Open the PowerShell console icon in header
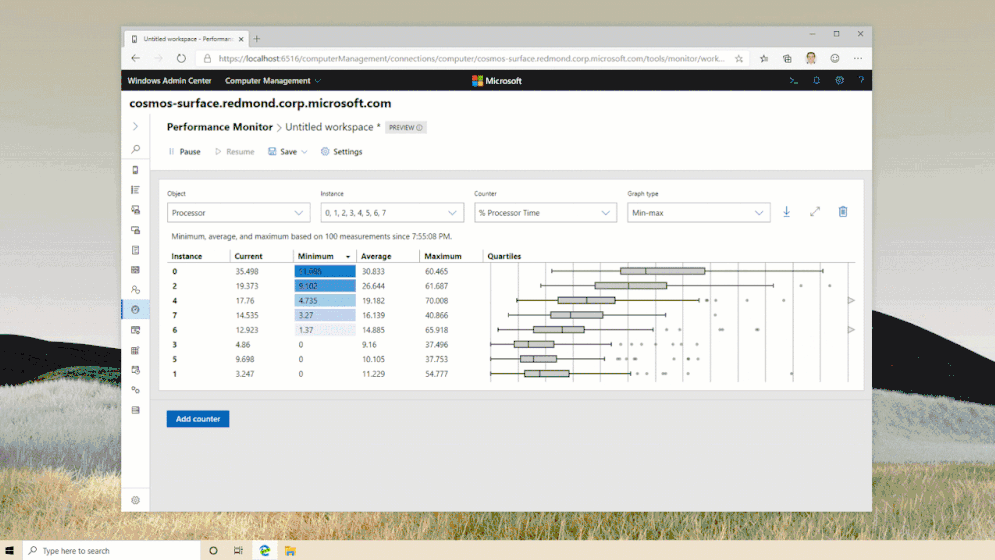995x560 pixels. click(793, 81)
